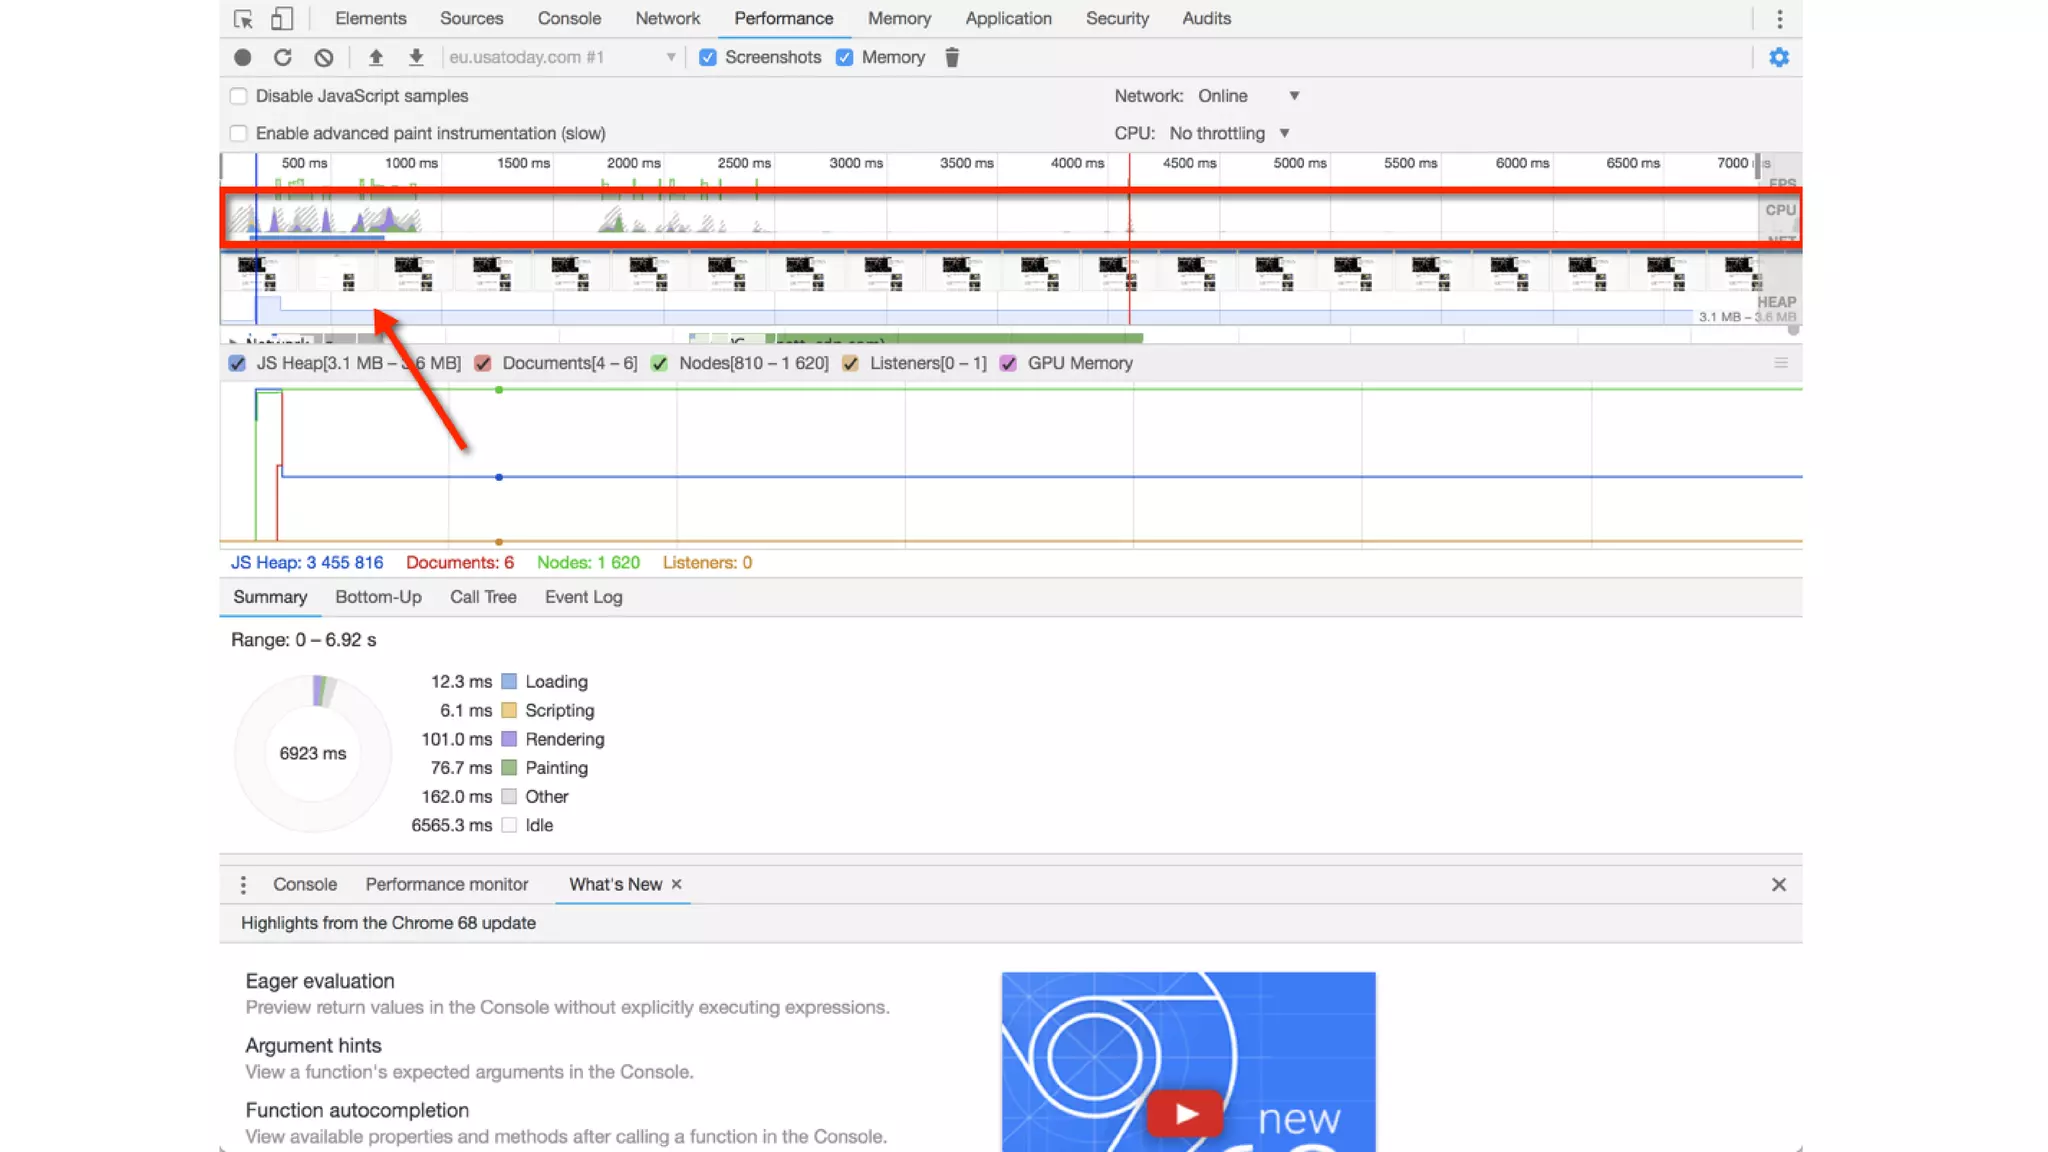The image size is (2048, 1152).
Task: Open the eu.usatoday.com #1 recording dropdown
Action: coord(562,58)
